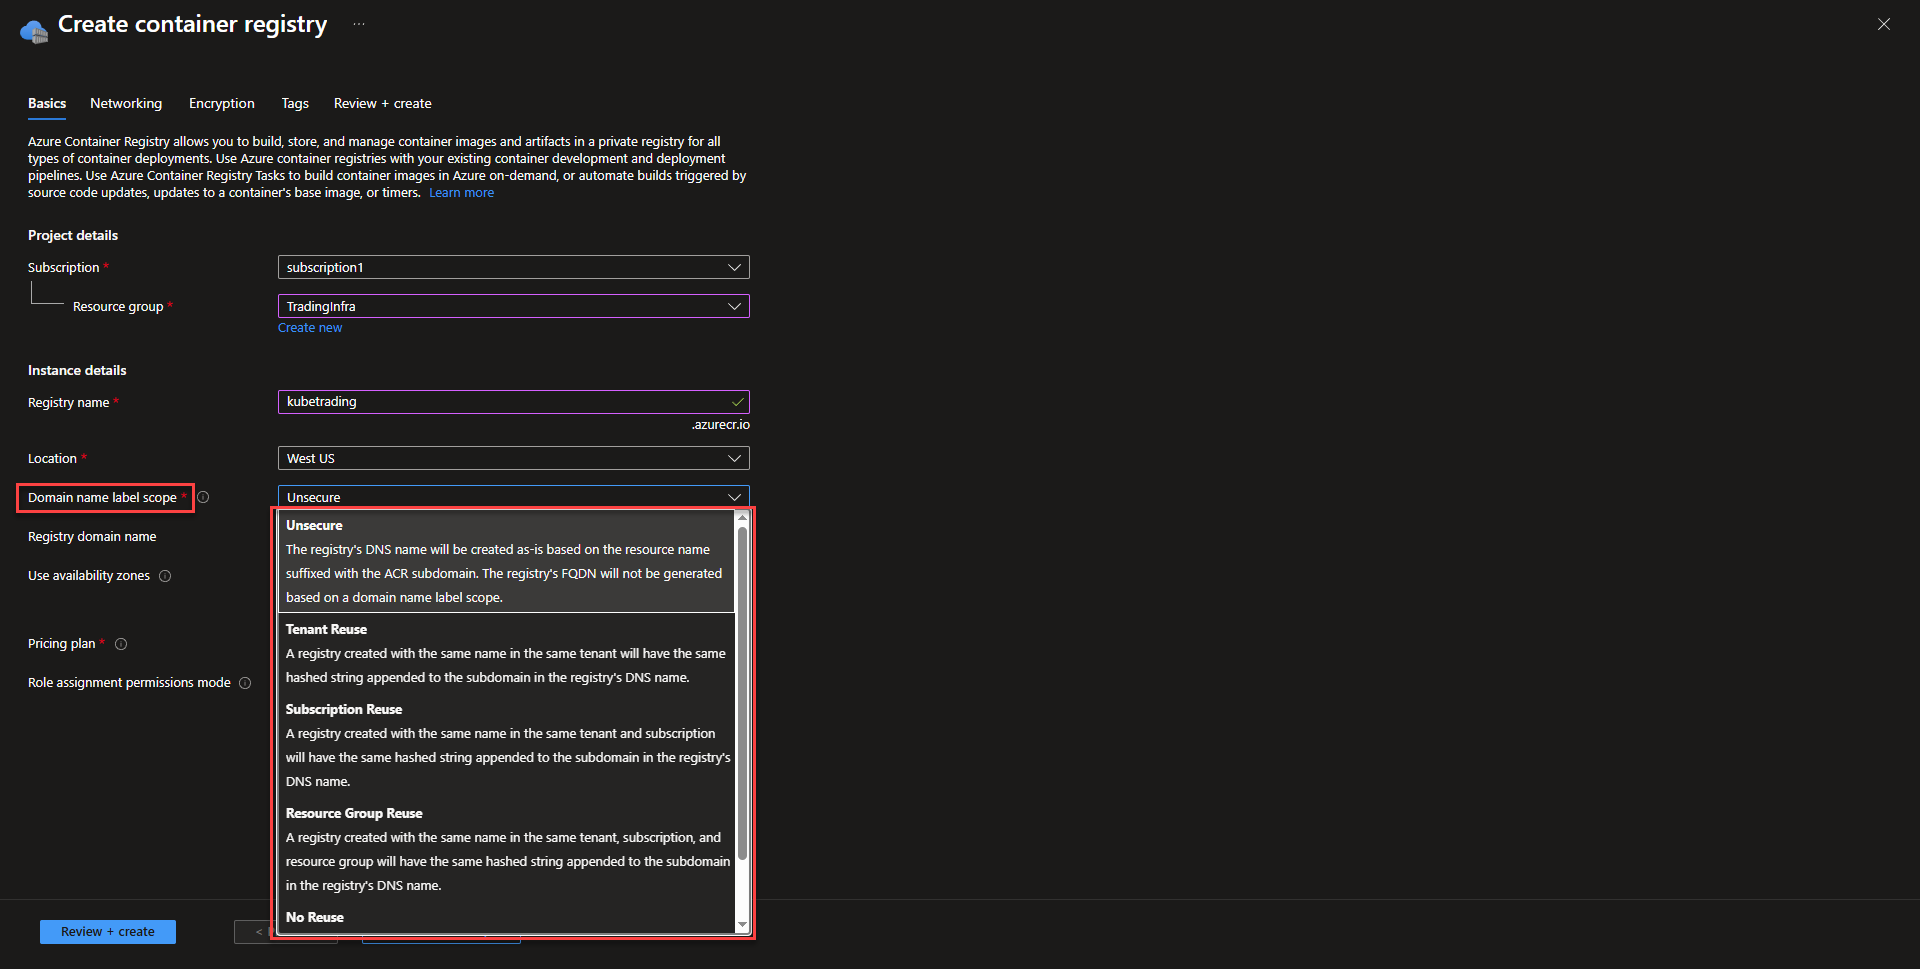1920x969 pixels.
Task: Go to the Tags tab
Action: [295, 103]
